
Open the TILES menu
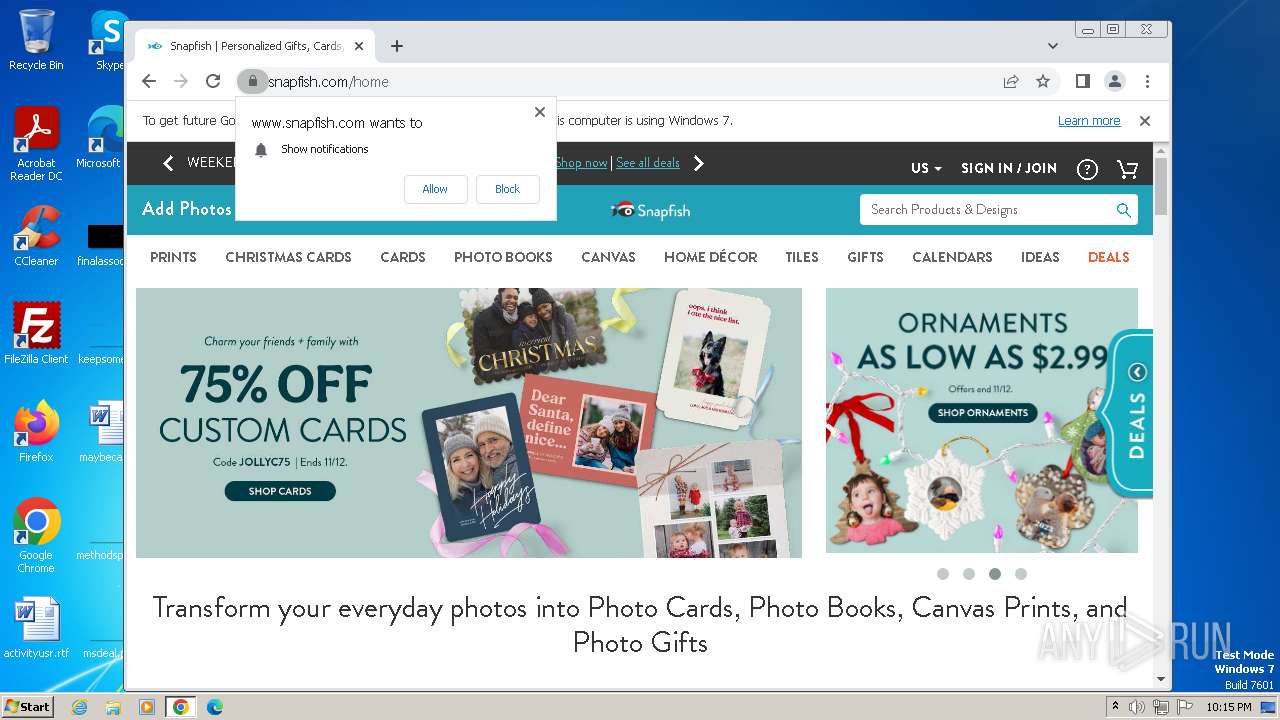click(x=802, y=257)
